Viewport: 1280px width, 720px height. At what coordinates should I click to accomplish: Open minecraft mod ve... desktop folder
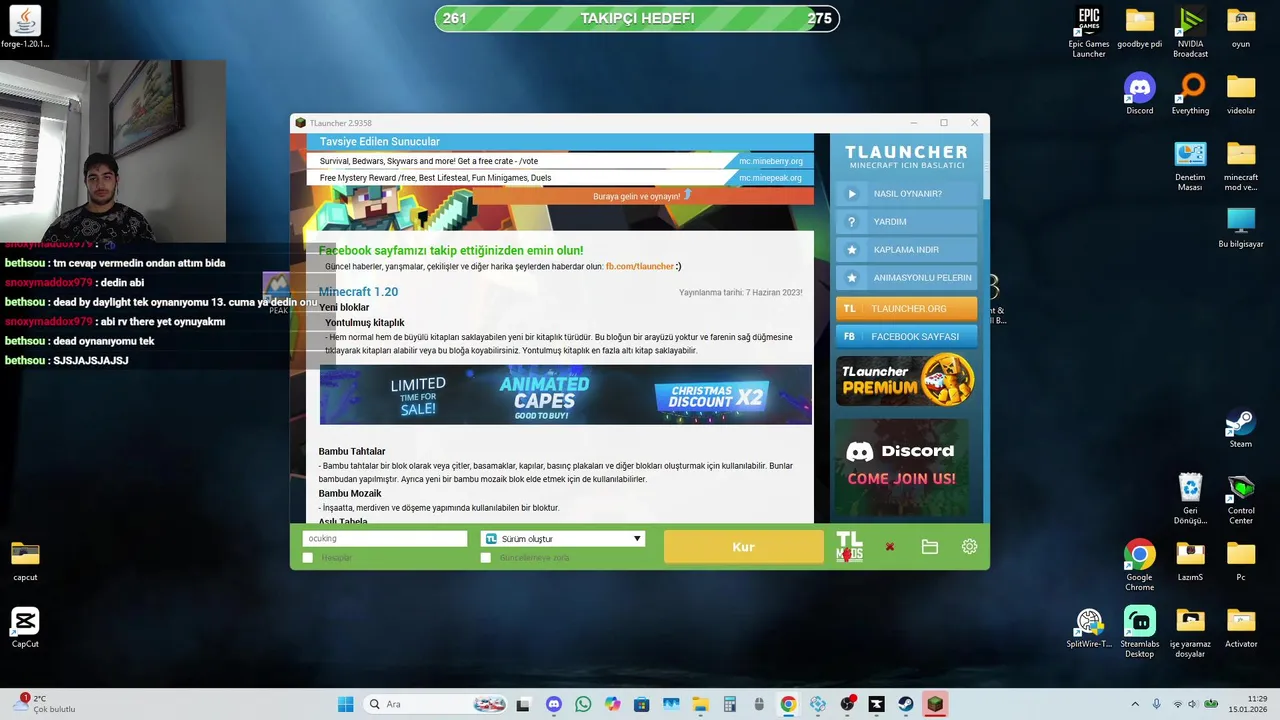pos(1241,166)
